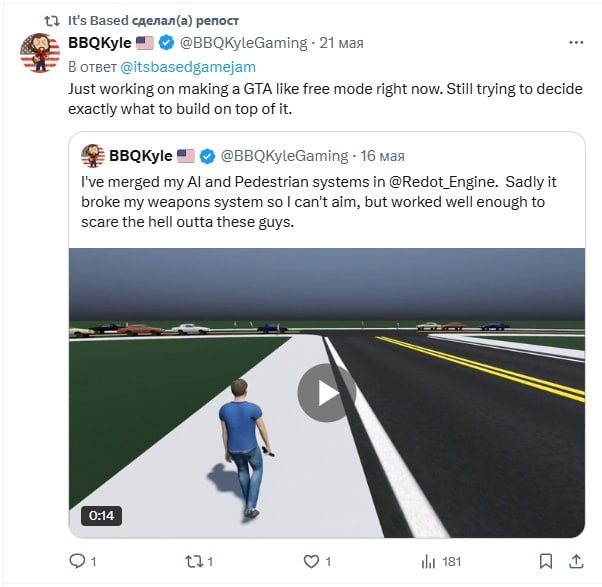The width and height of the screenshot is (602, 587).
Task: Click the @BBQKyleGaming handle beside 21 мая
Action: [242, 43]
